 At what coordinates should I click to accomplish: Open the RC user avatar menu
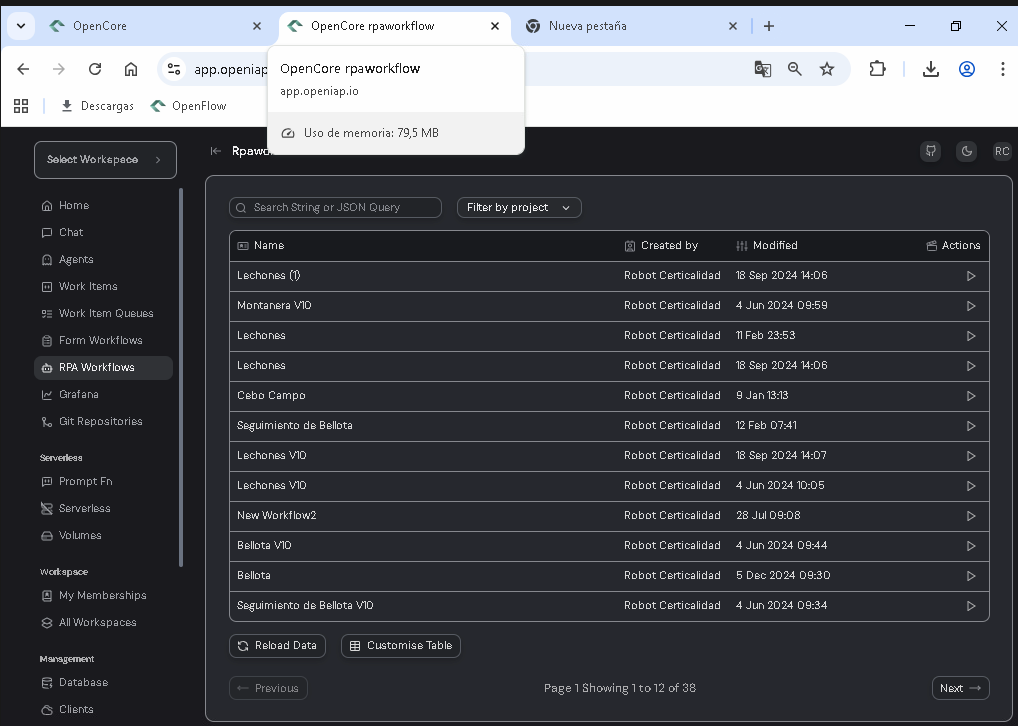(x=1001, y=151)
